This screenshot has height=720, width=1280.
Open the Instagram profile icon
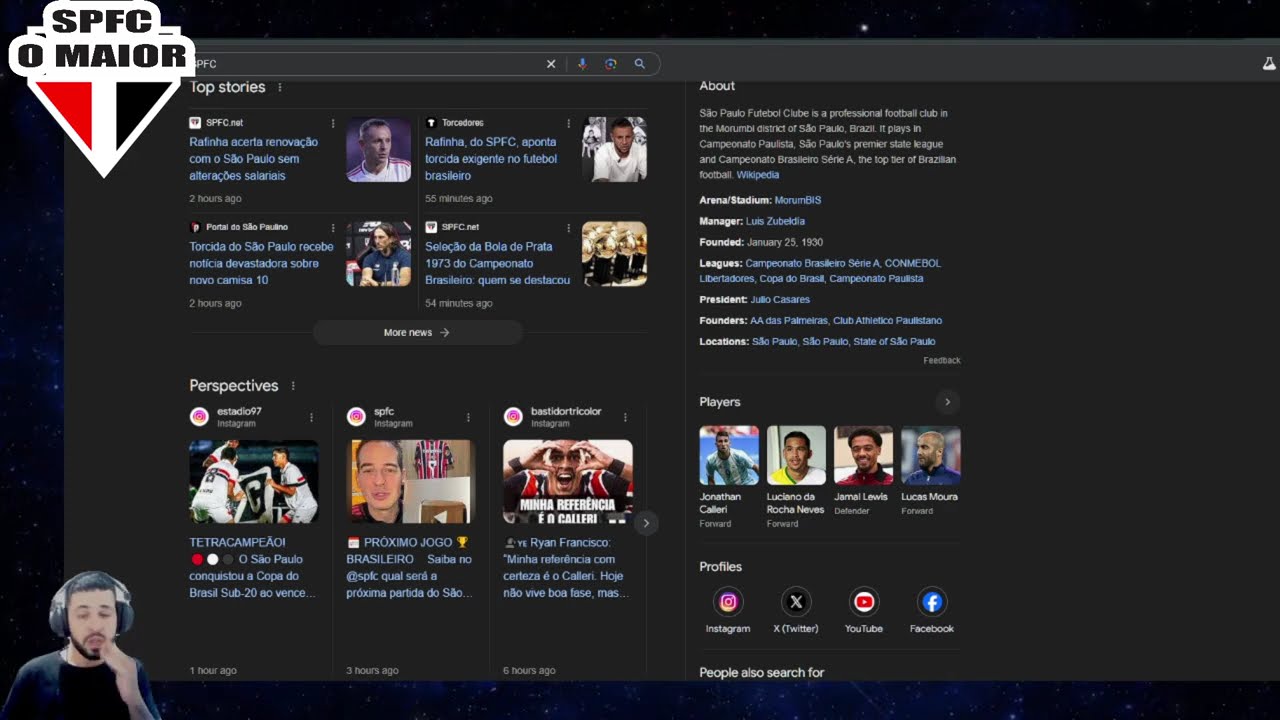pyautogui.click(x=728, y=602)
